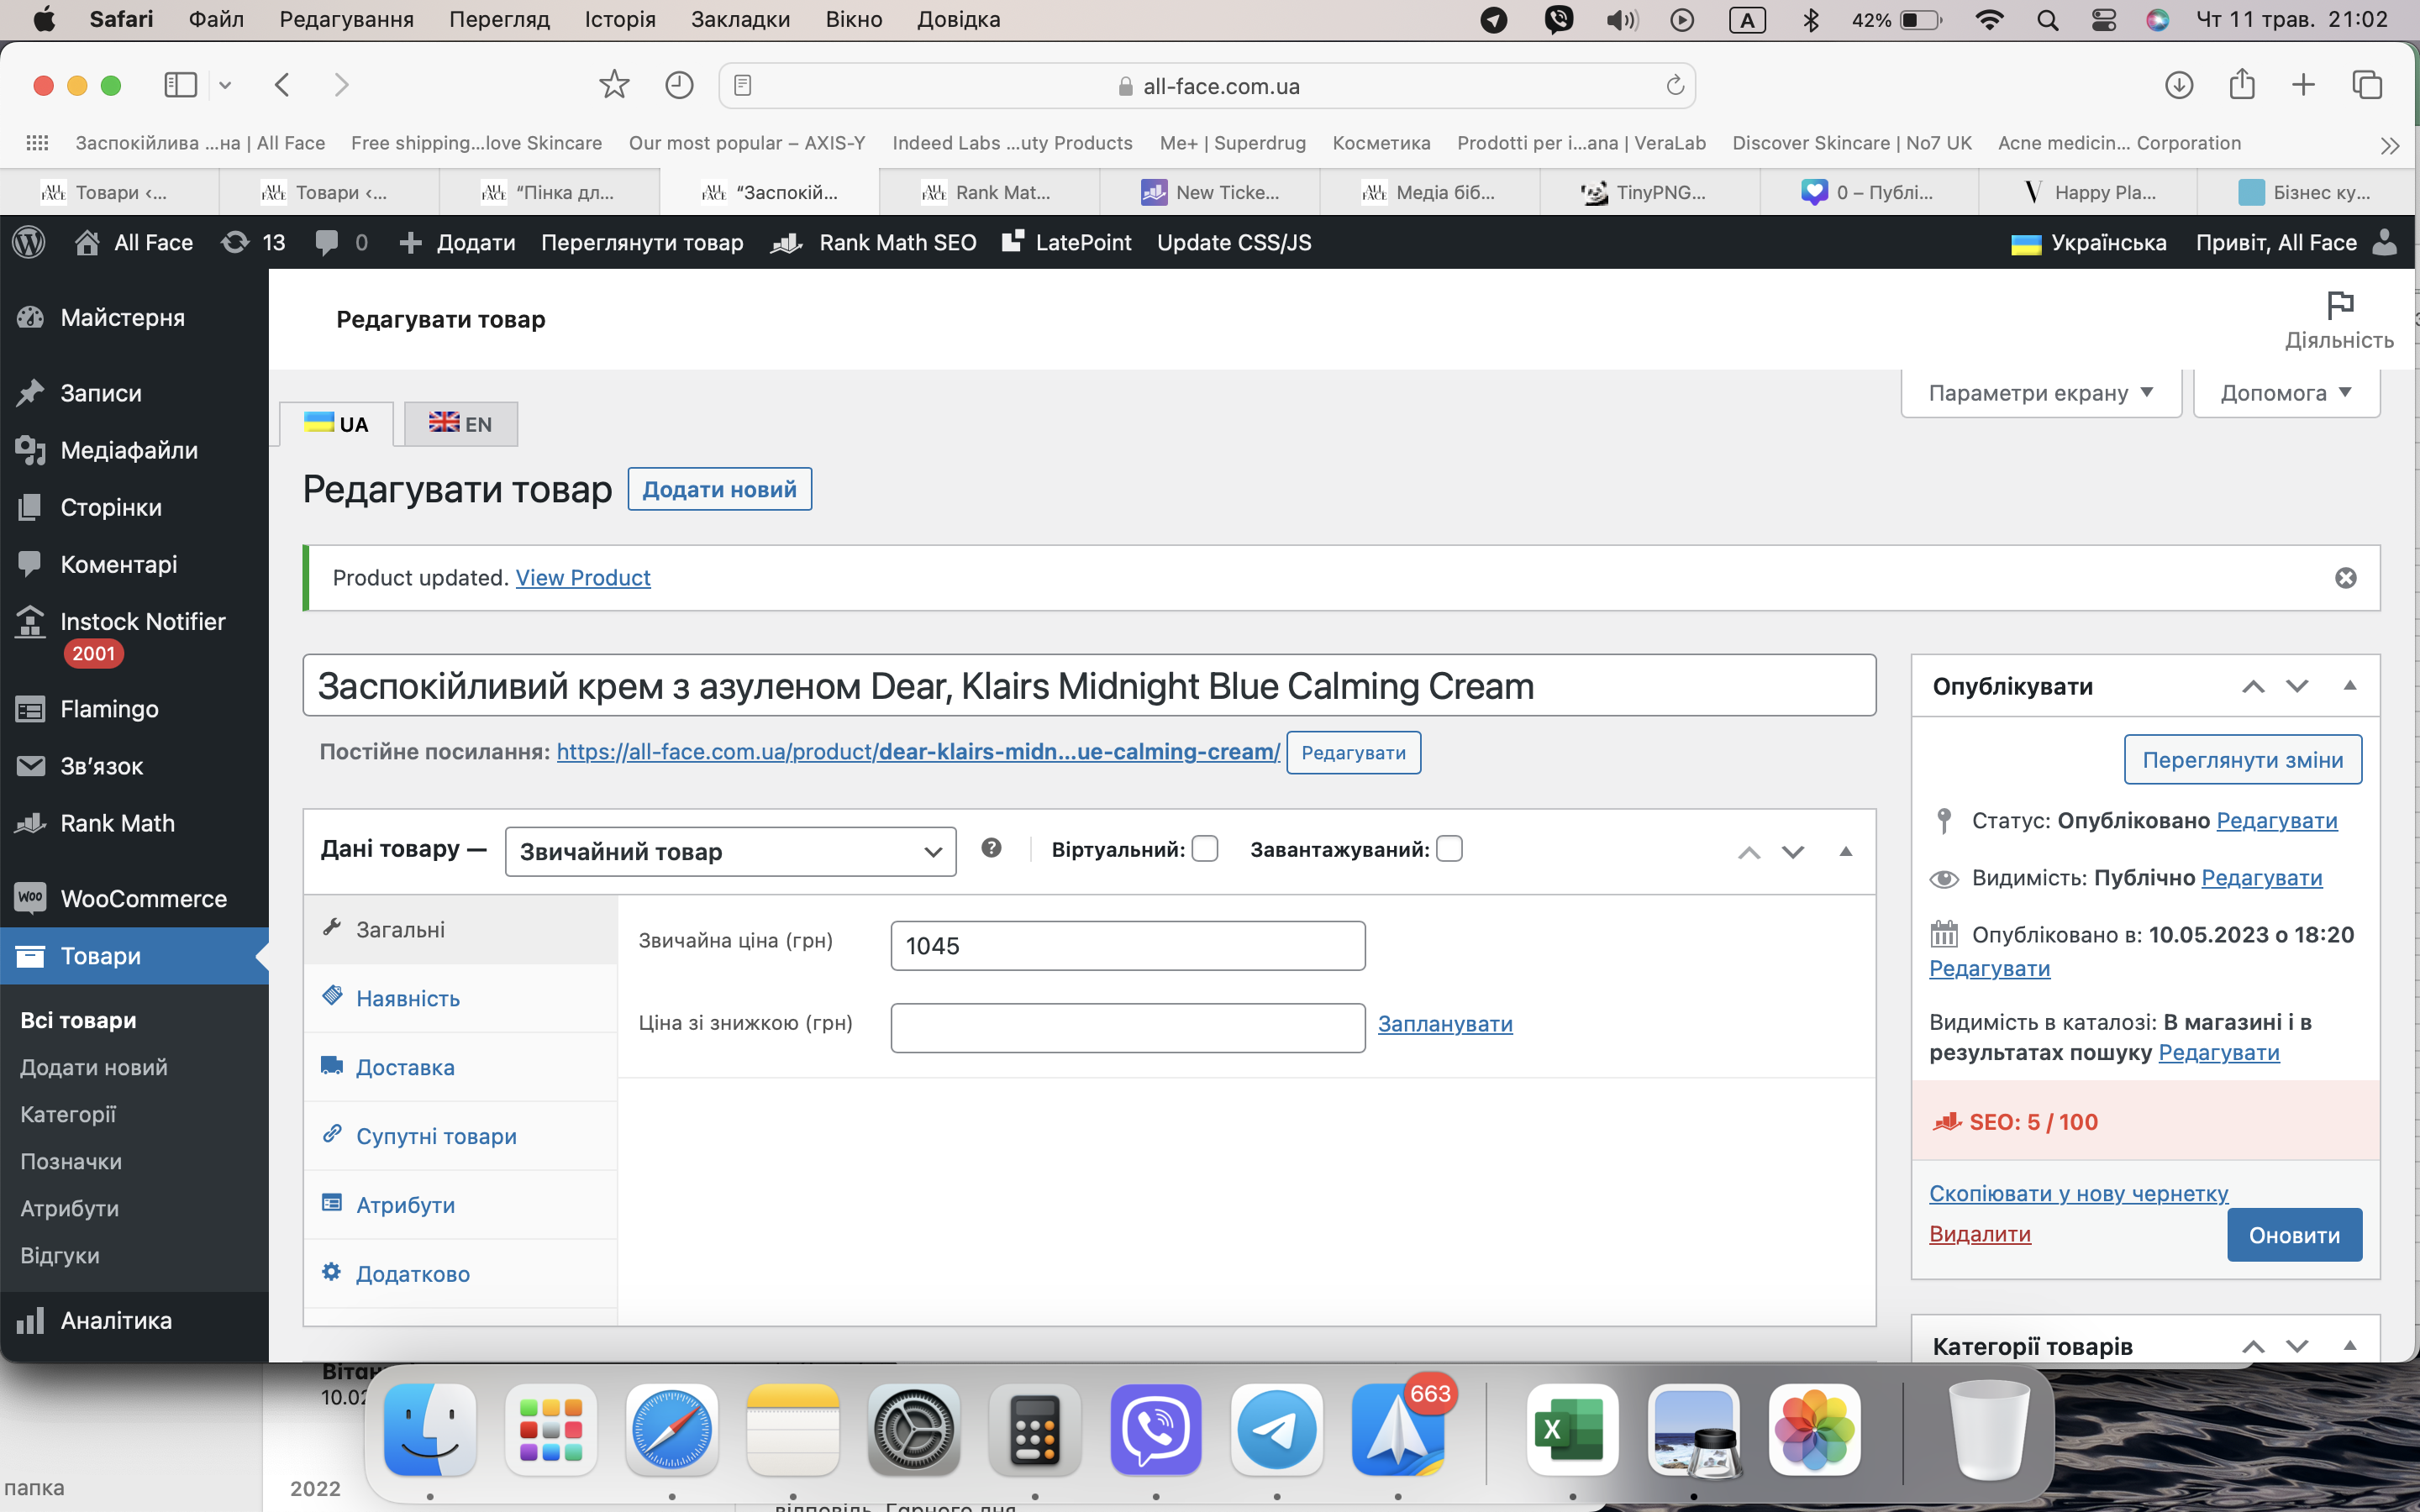
Task: Open the WooCommerce sidebar menu
Action: pos(143,898)
